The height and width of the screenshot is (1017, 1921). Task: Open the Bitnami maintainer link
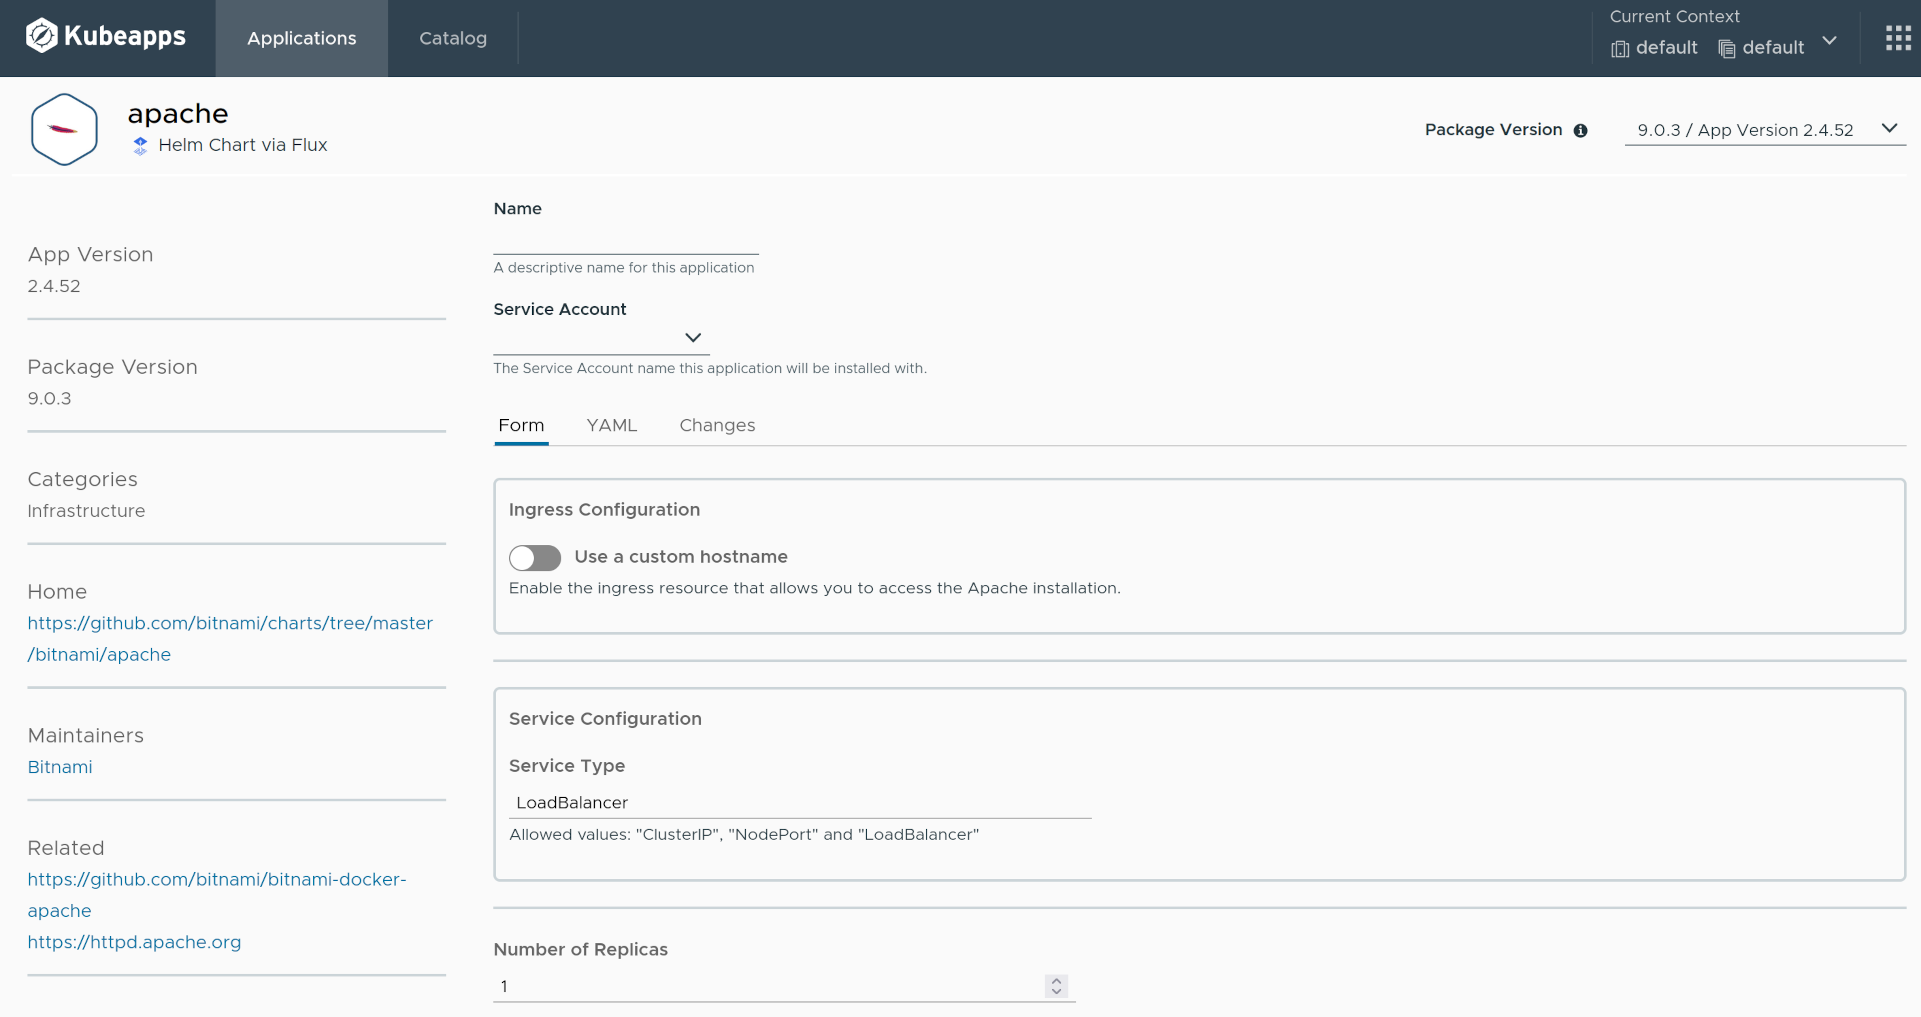60,767
